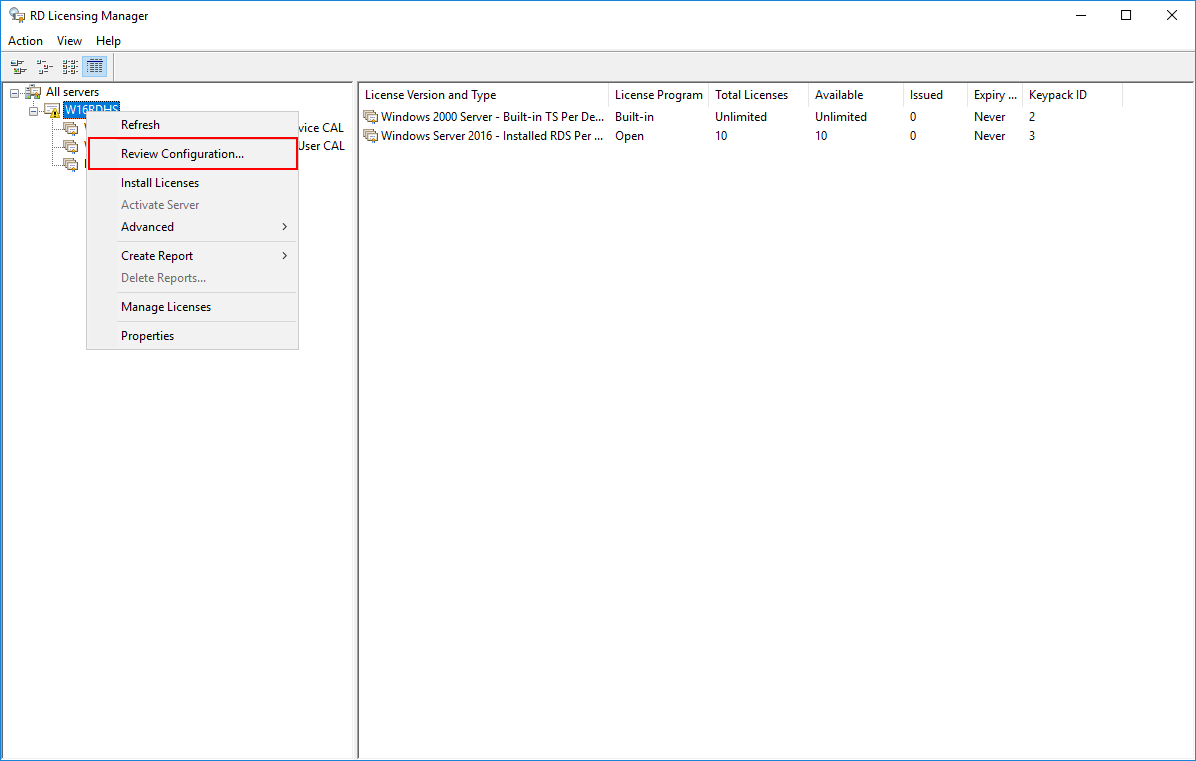Viewport: 1196px width, 761px height.
Task: Click the "10" value under Available
Action: [x=821, y=136]
